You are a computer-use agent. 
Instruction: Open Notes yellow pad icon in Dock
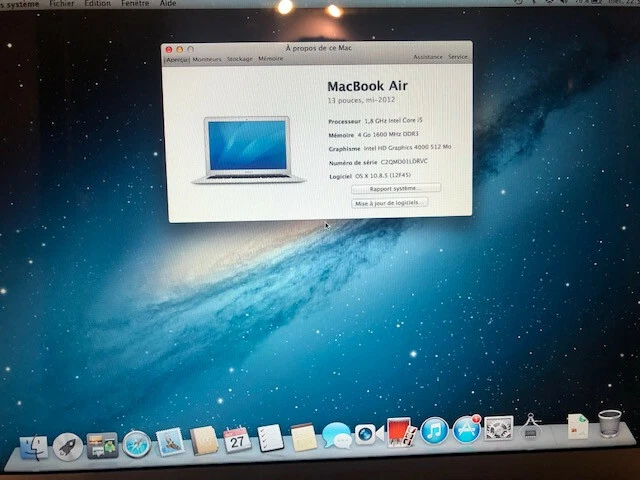[303, 437]
